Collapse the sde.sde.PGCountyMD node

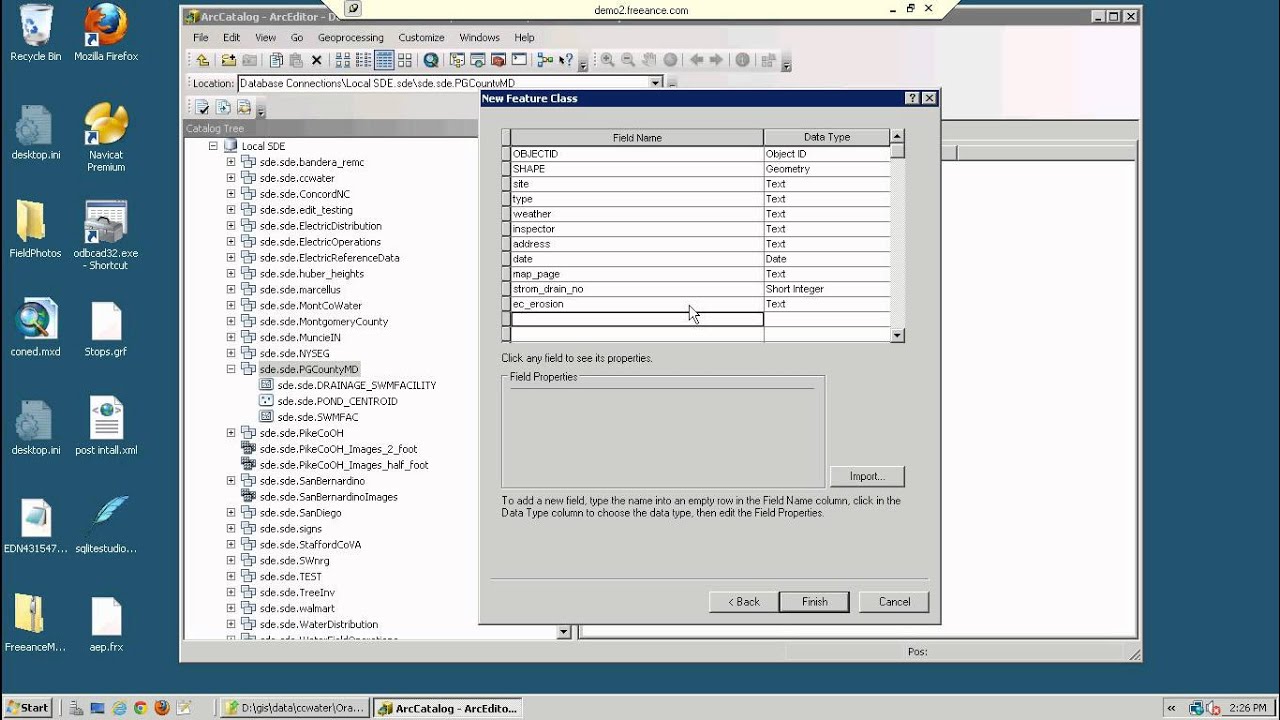231,369
